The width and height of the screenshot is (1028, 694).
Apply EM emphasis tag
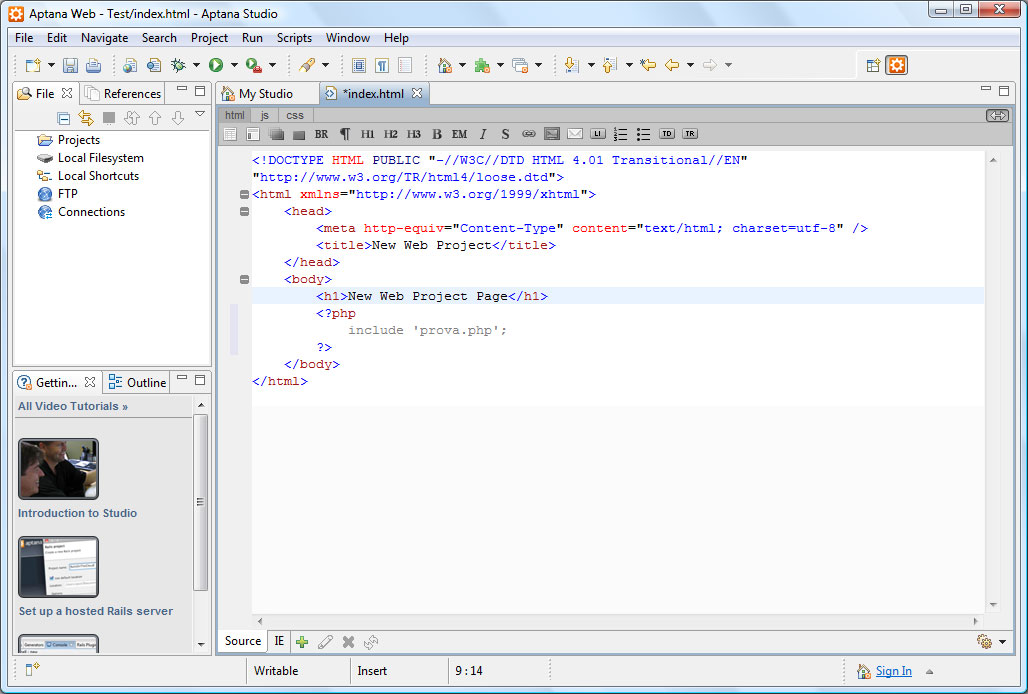[x=460, y=134]
